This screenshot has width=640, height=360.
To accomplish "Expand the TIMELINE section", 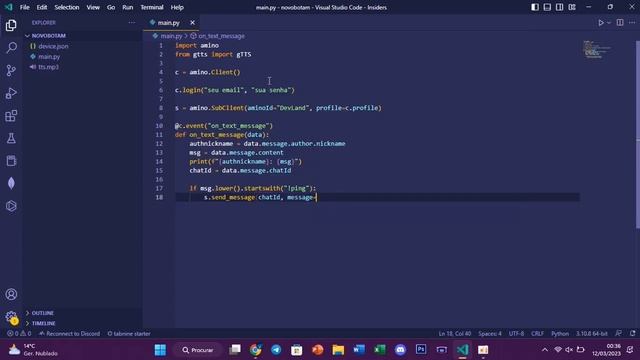I will coord(43,323).
